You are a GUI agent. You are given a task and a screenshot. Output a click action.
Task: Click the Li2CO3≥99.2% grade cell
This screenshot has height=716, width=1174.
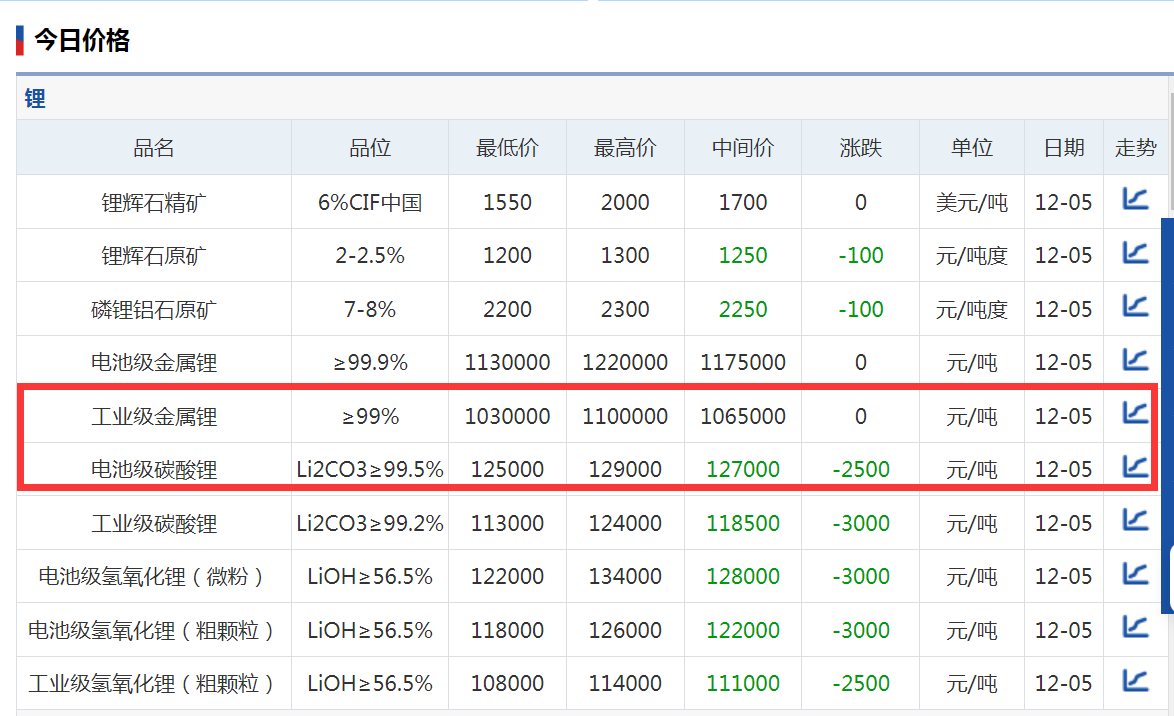click(370, 524)
